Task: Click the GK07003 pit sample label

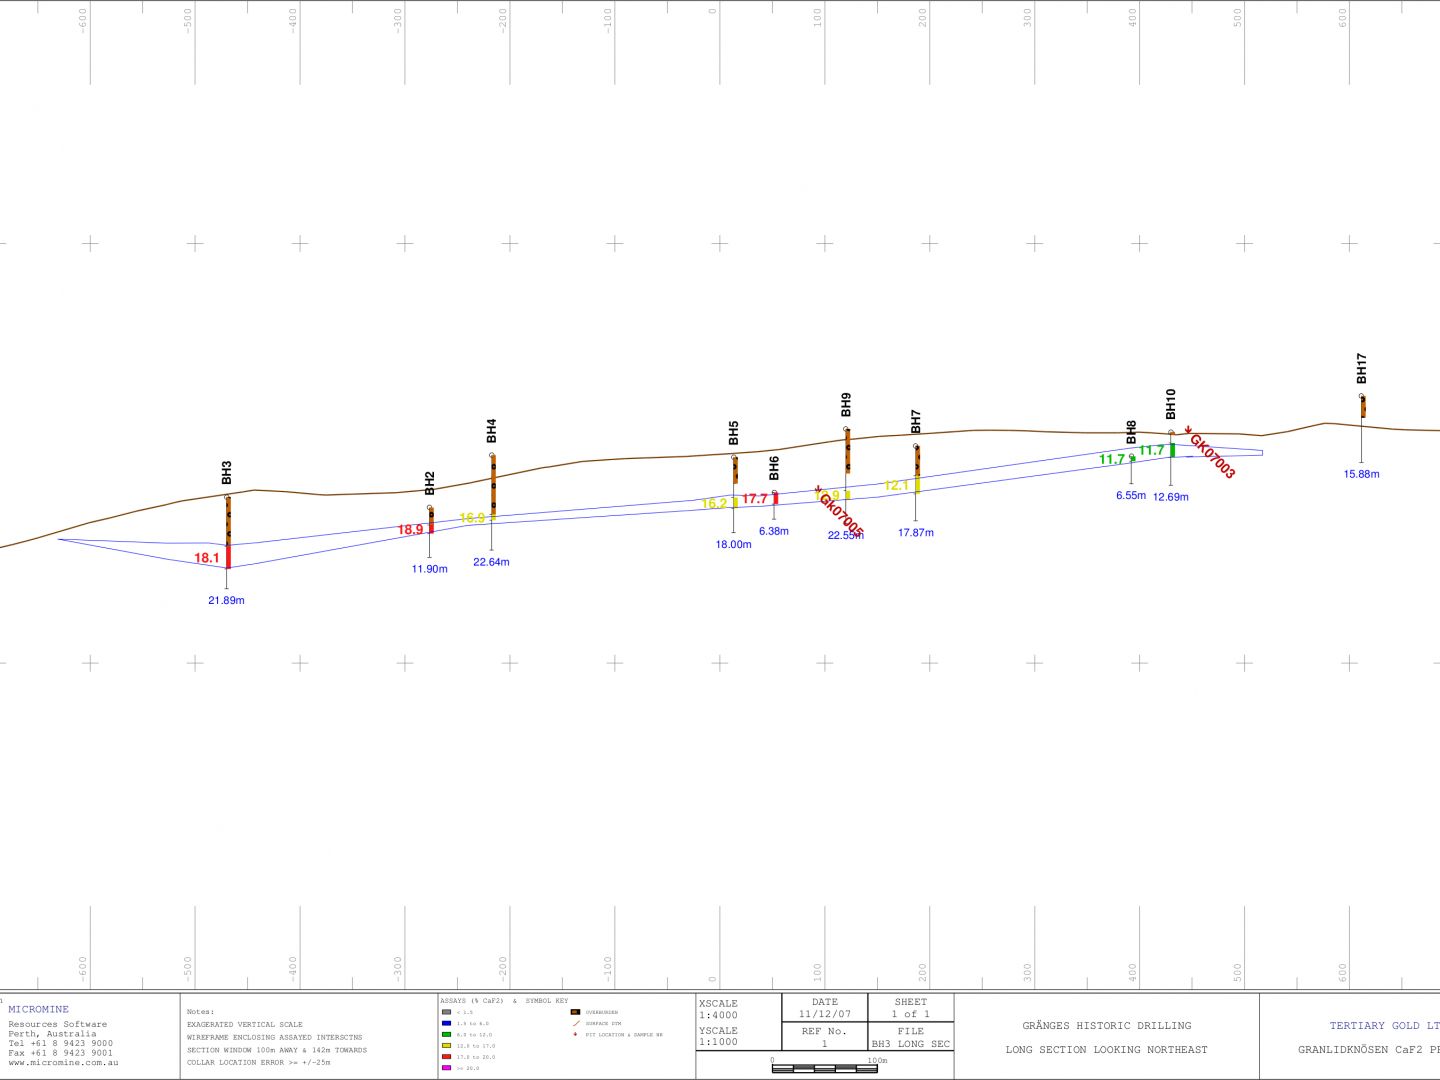Action: point(1212,456)
